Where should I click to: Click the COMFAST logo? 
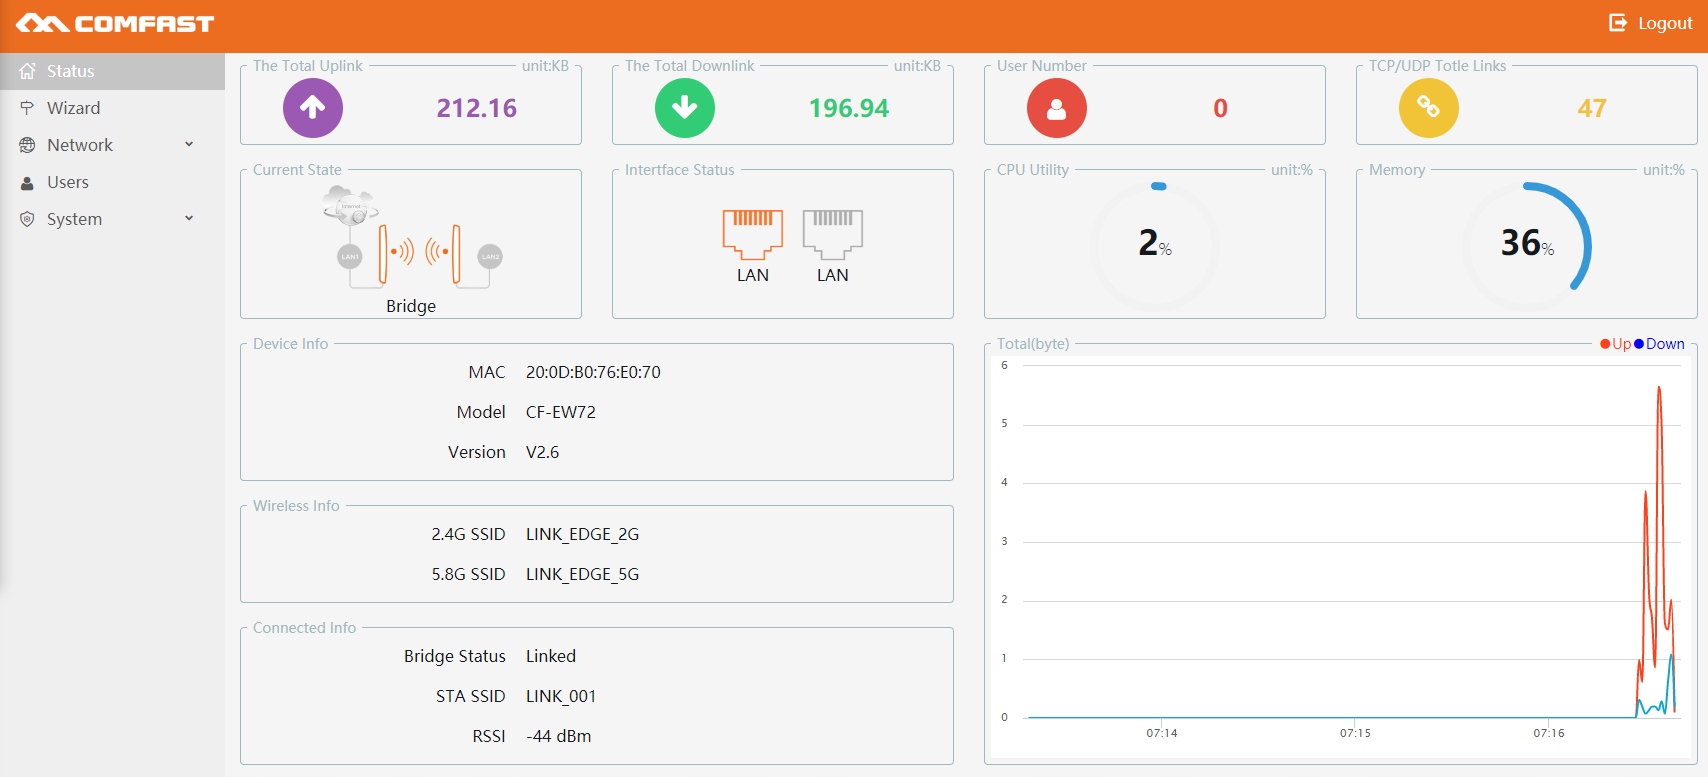(115, 24)
